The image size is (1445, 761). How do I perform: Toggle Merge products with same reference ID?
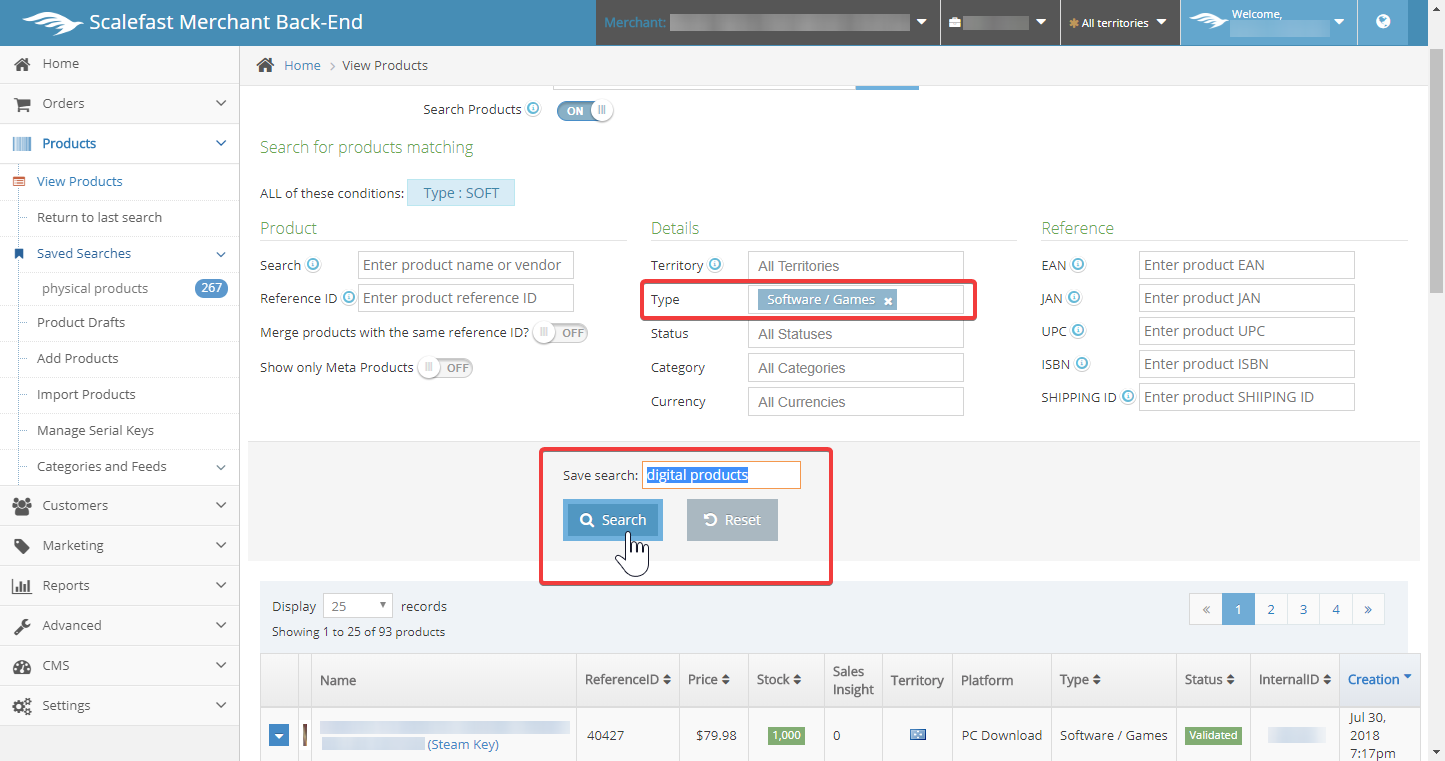[560, 333]
